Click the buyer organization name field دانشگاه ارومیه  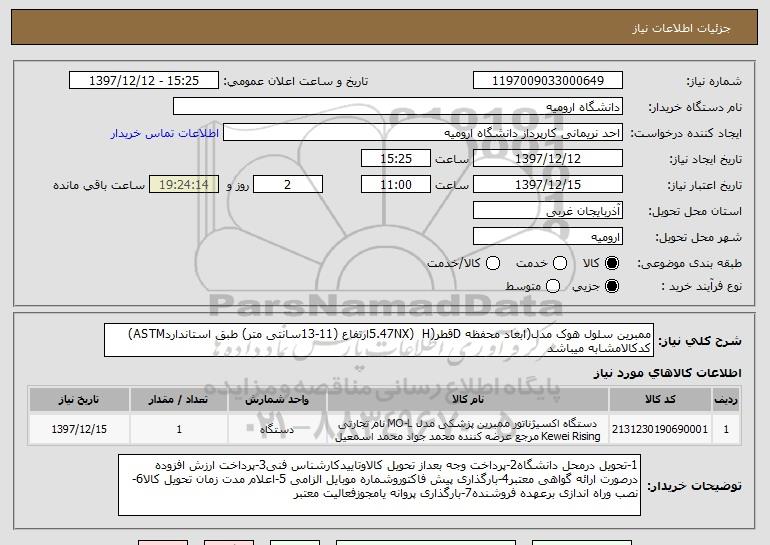398,107
